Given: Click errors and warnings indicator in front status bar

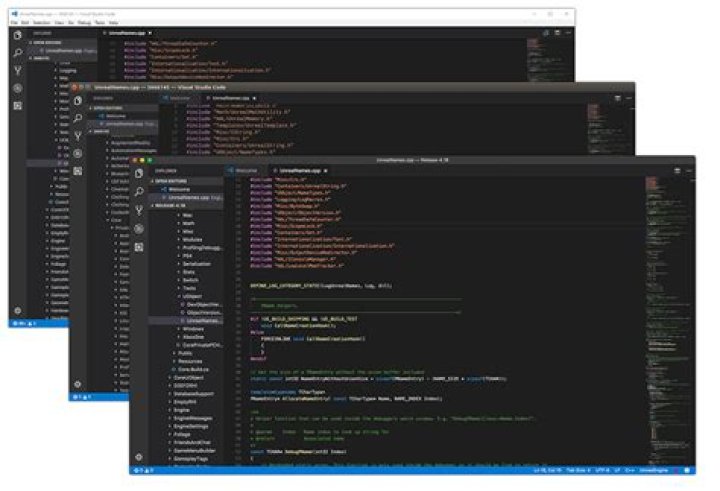Looking at the screenshot, I should pos(144,470).
